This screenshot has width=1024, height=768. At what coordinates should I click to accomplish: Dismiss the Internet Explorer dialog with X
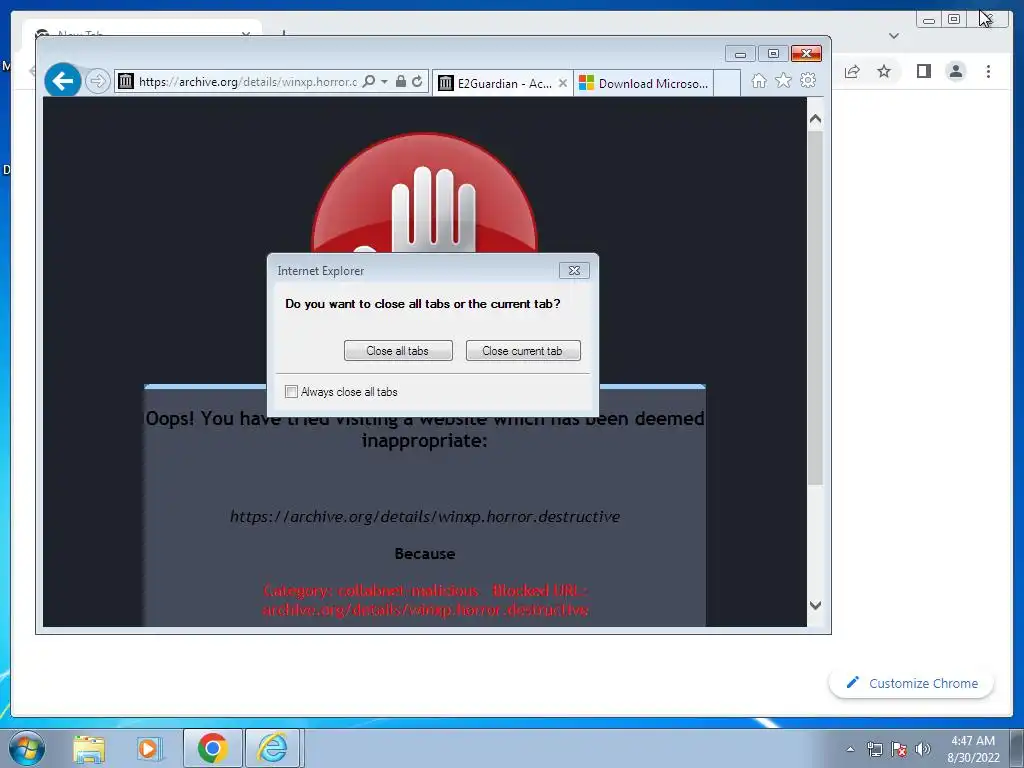[x=574, y=270]
